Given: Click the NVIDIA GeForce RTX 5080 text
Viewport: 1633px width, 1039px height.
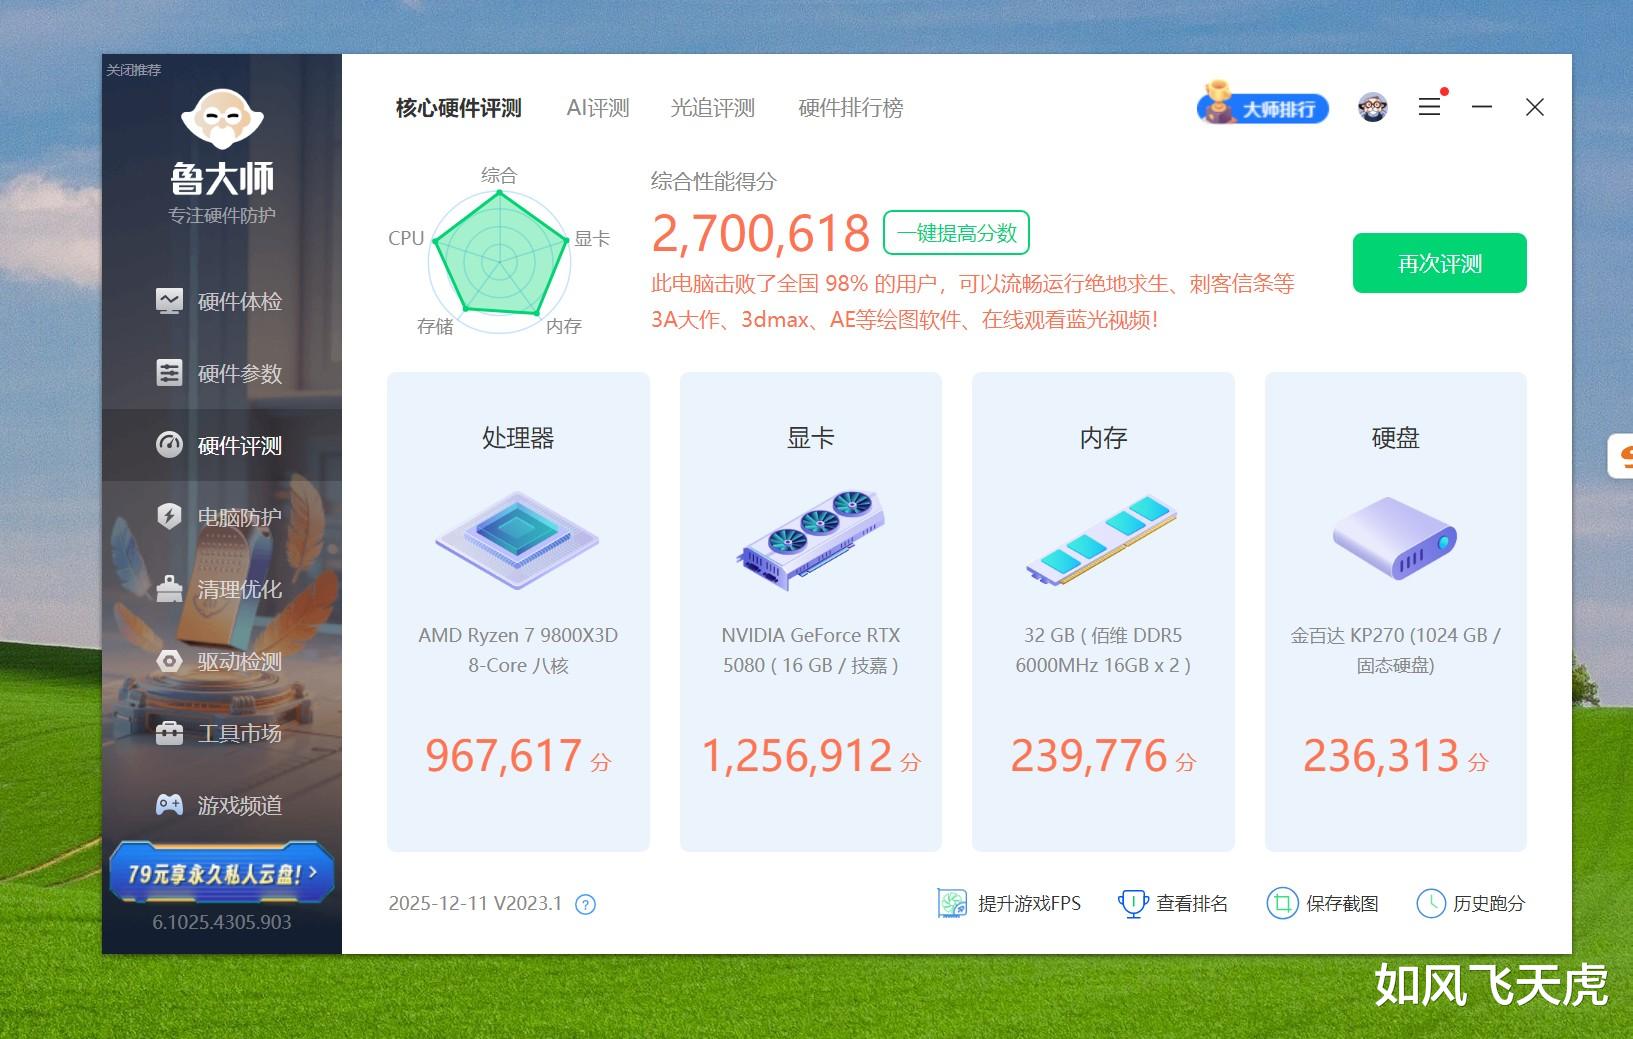Looking at the screenshot, I should click(811, 650).
